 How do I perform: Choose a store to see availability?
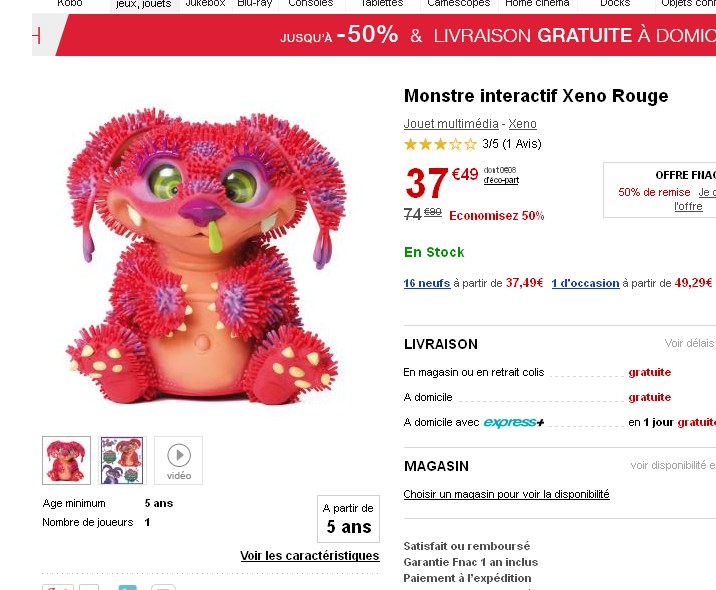(506, 494)
